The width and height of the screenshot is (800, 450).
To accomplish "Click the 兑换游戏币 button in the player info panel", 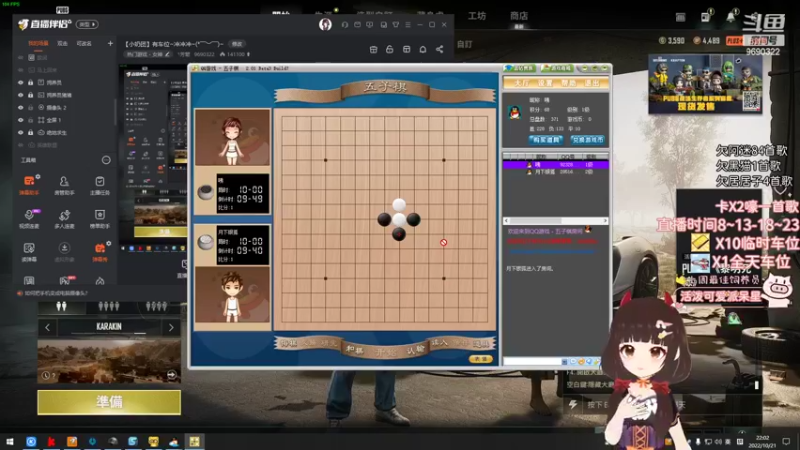I will 587,139.
